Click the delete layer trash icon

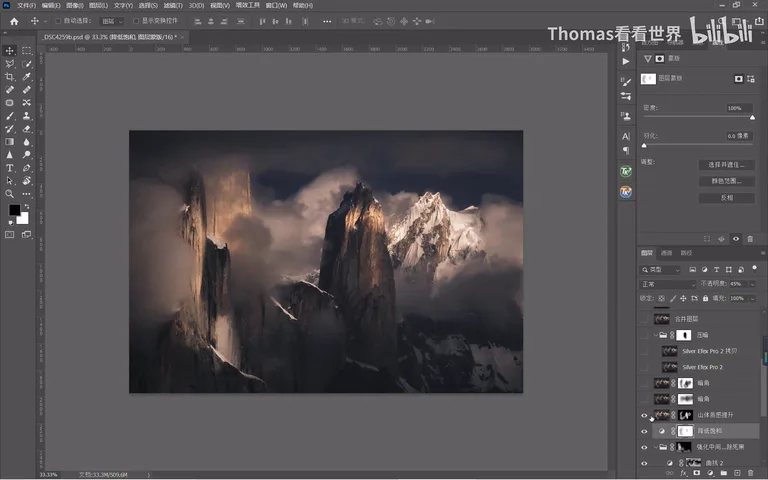tap(750, 473)
